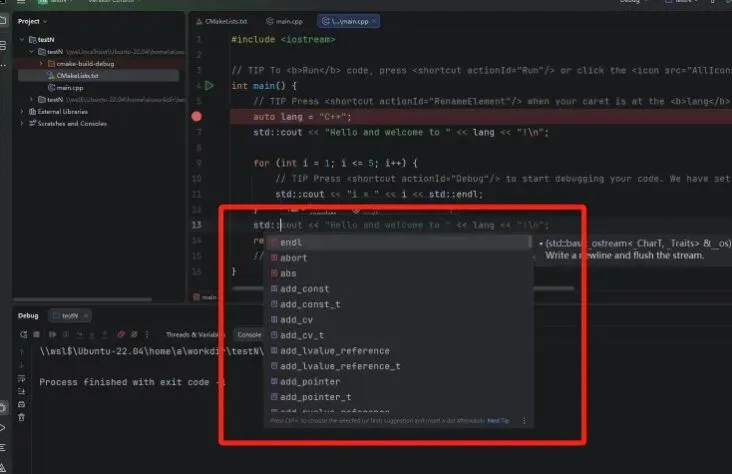
Task: Close the testN debug session tab
Action: [86, 316]
